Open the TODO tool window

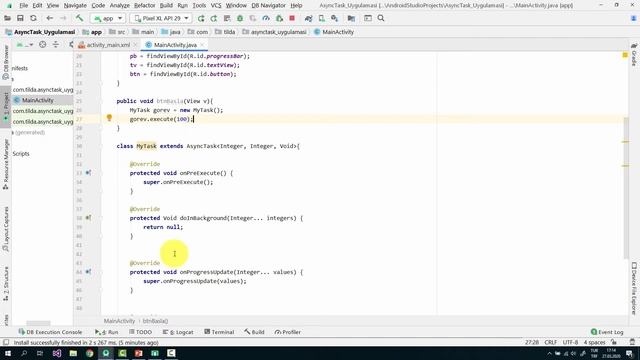coord(140,332)
